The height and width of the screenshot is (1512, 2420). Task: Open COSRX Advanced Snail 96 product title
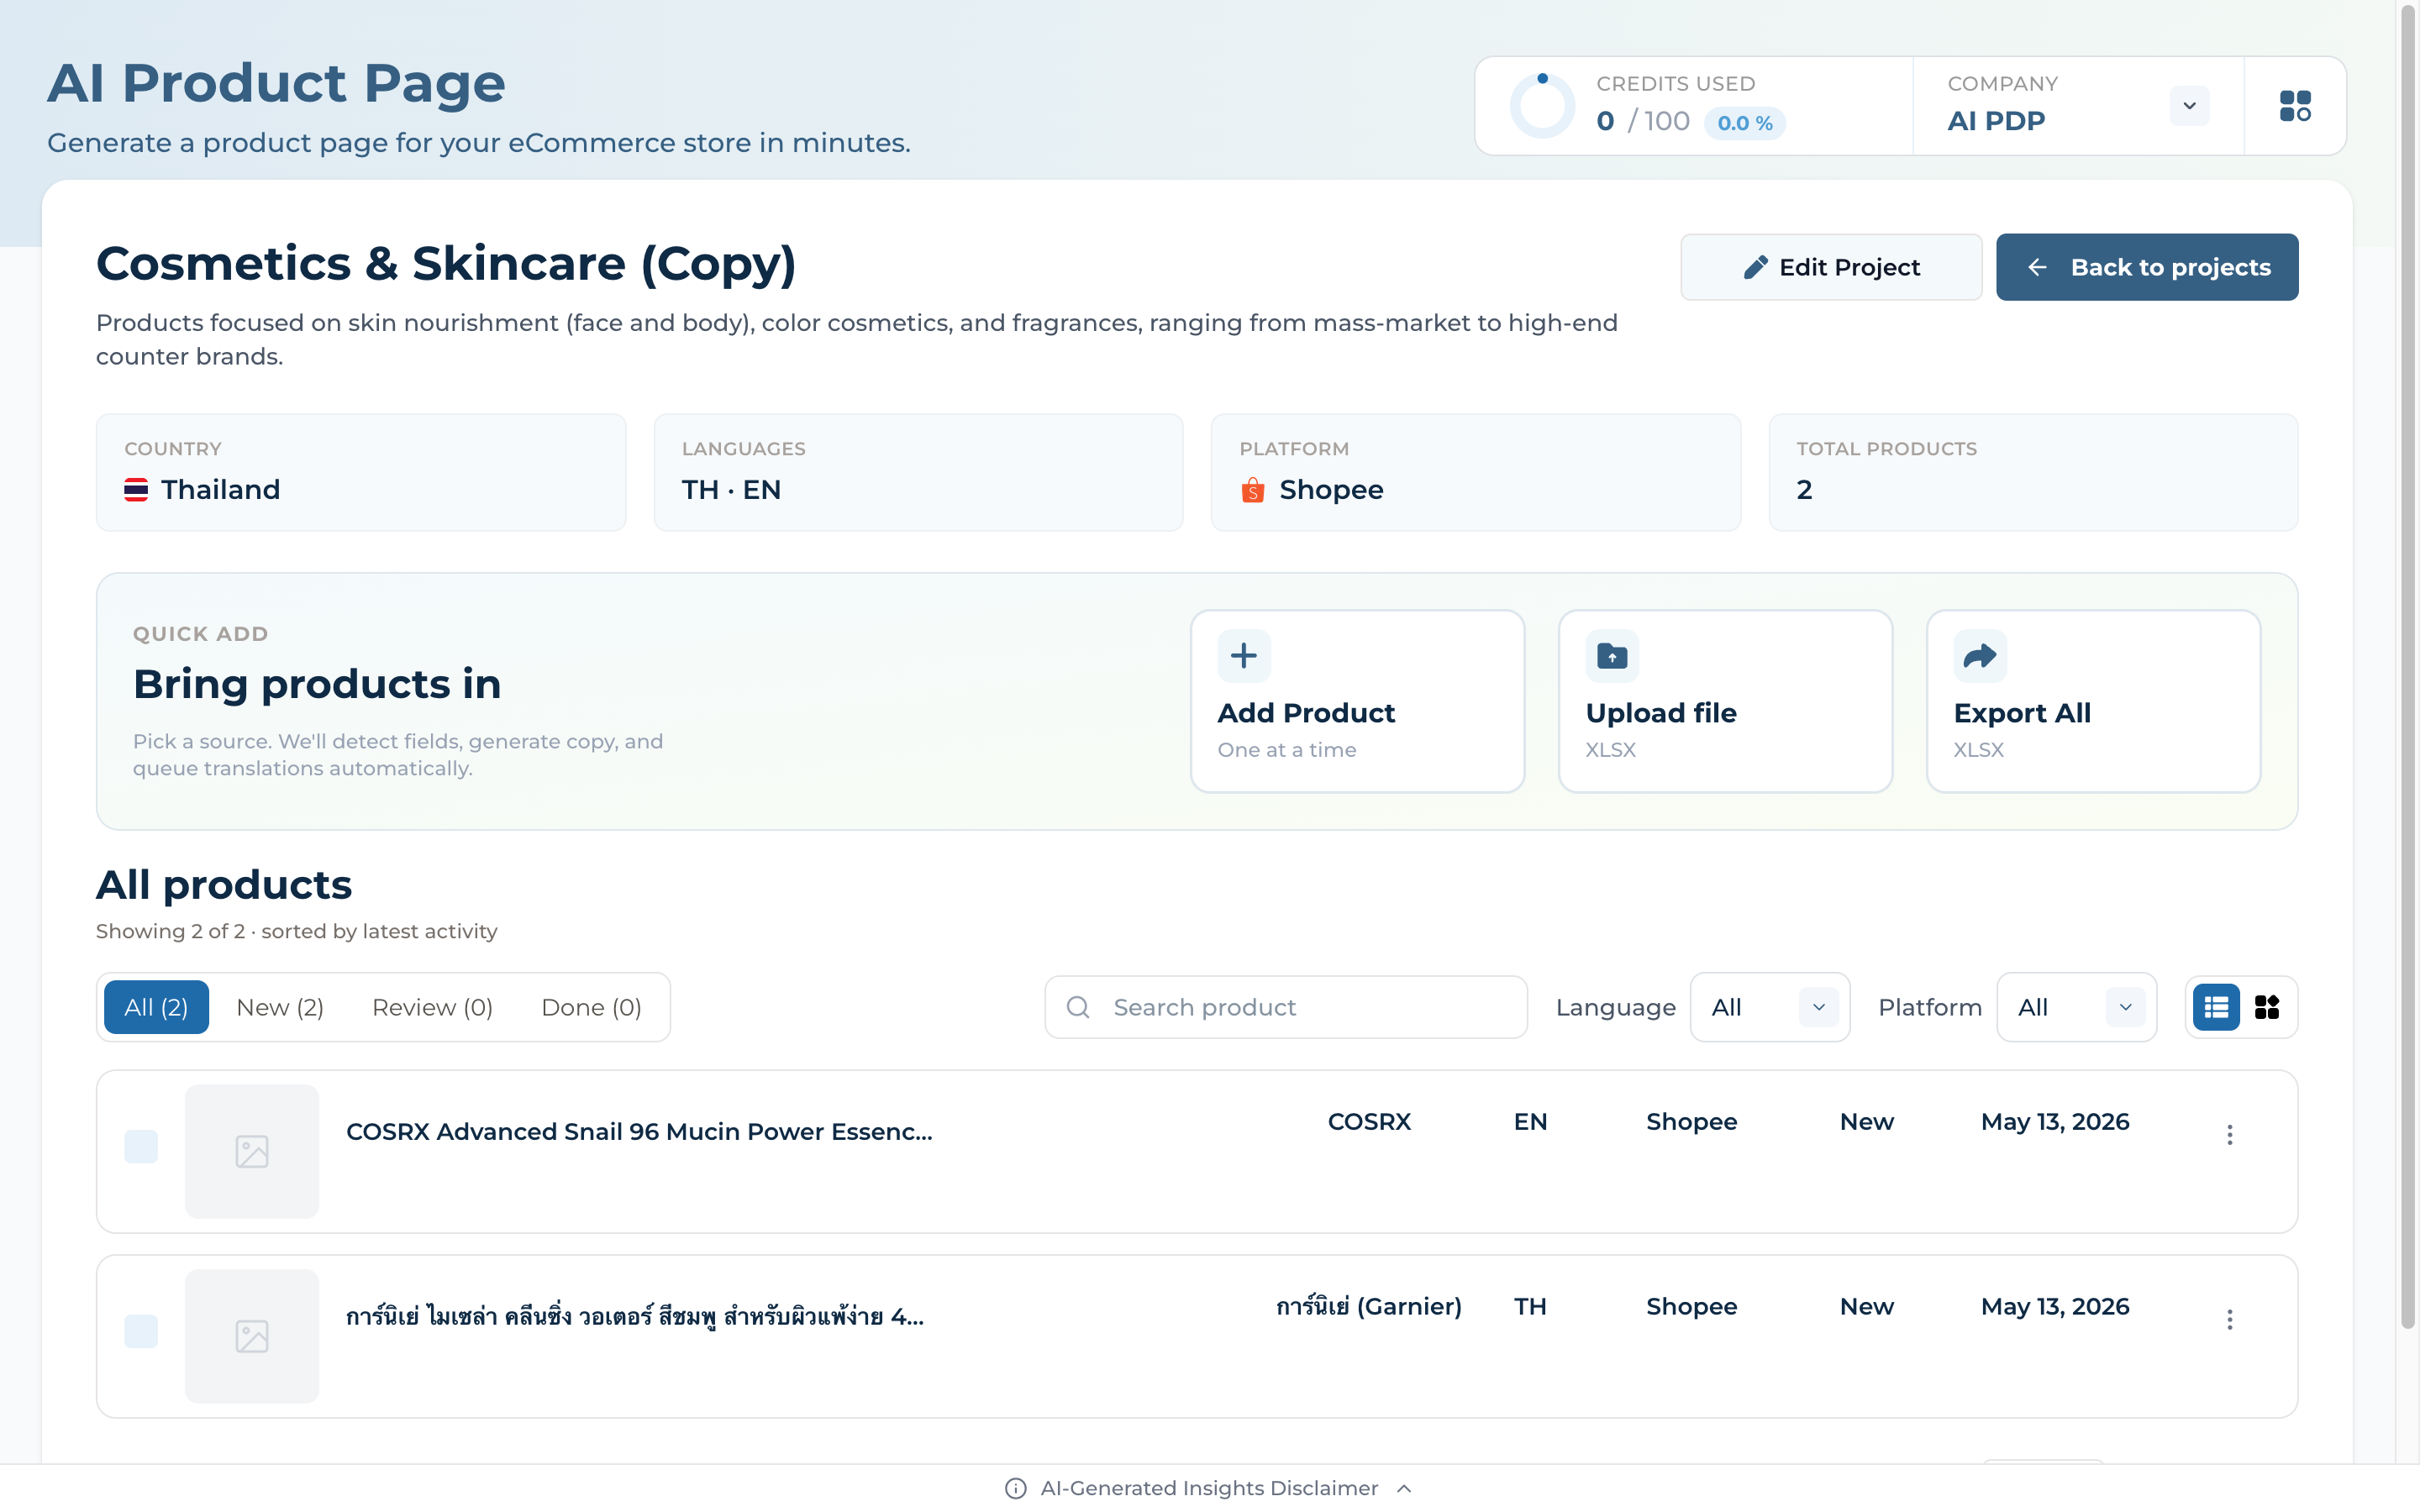[x=639, y=1132]
